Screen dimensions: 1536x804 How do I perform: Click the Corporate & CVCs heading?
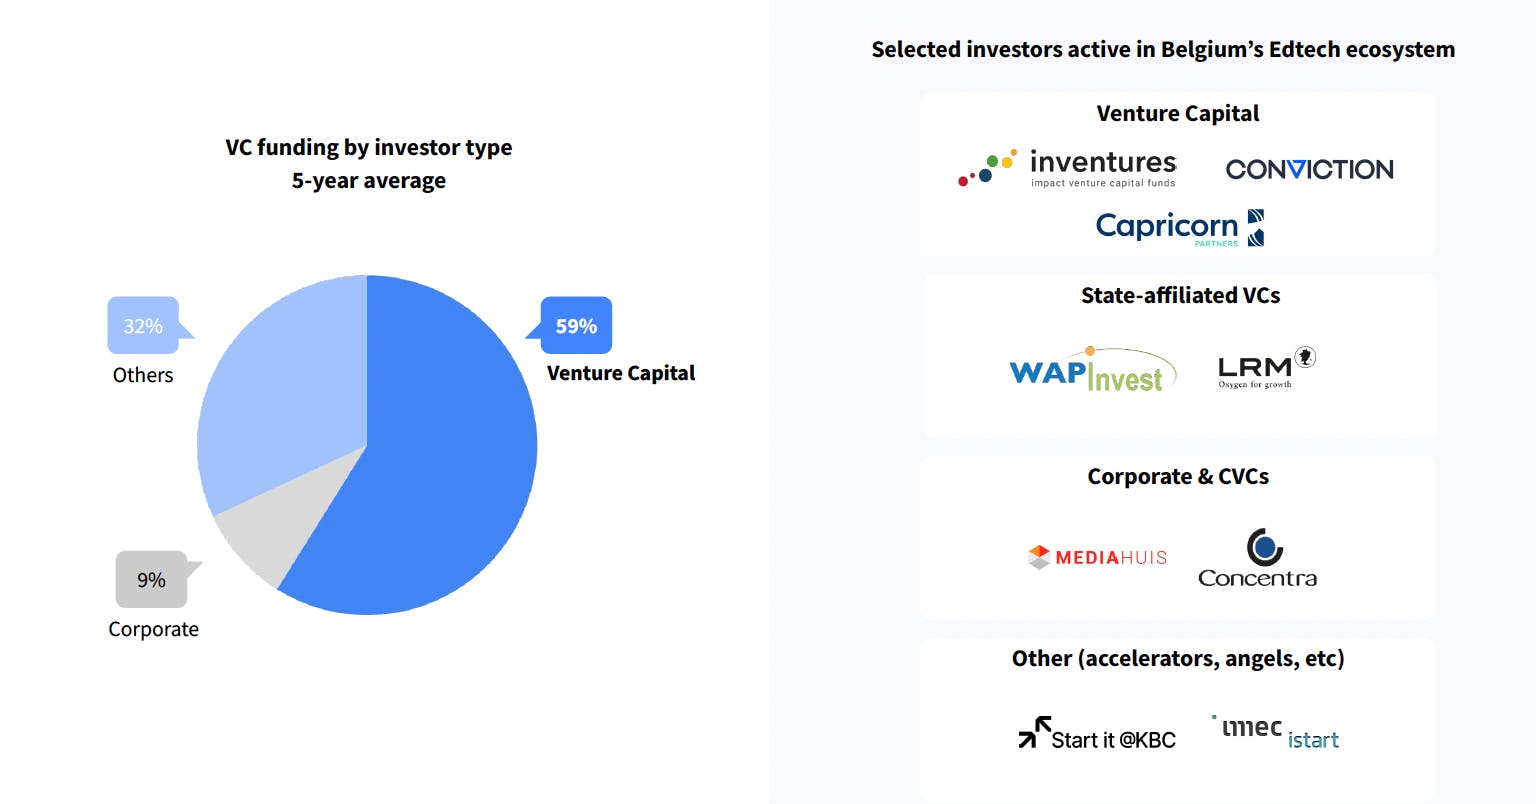1178,476
